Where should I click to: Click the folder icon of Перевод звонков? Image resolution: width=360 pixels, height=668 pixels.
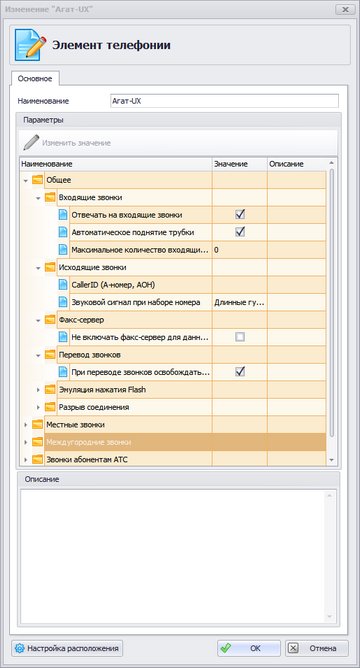pos(50,354)
